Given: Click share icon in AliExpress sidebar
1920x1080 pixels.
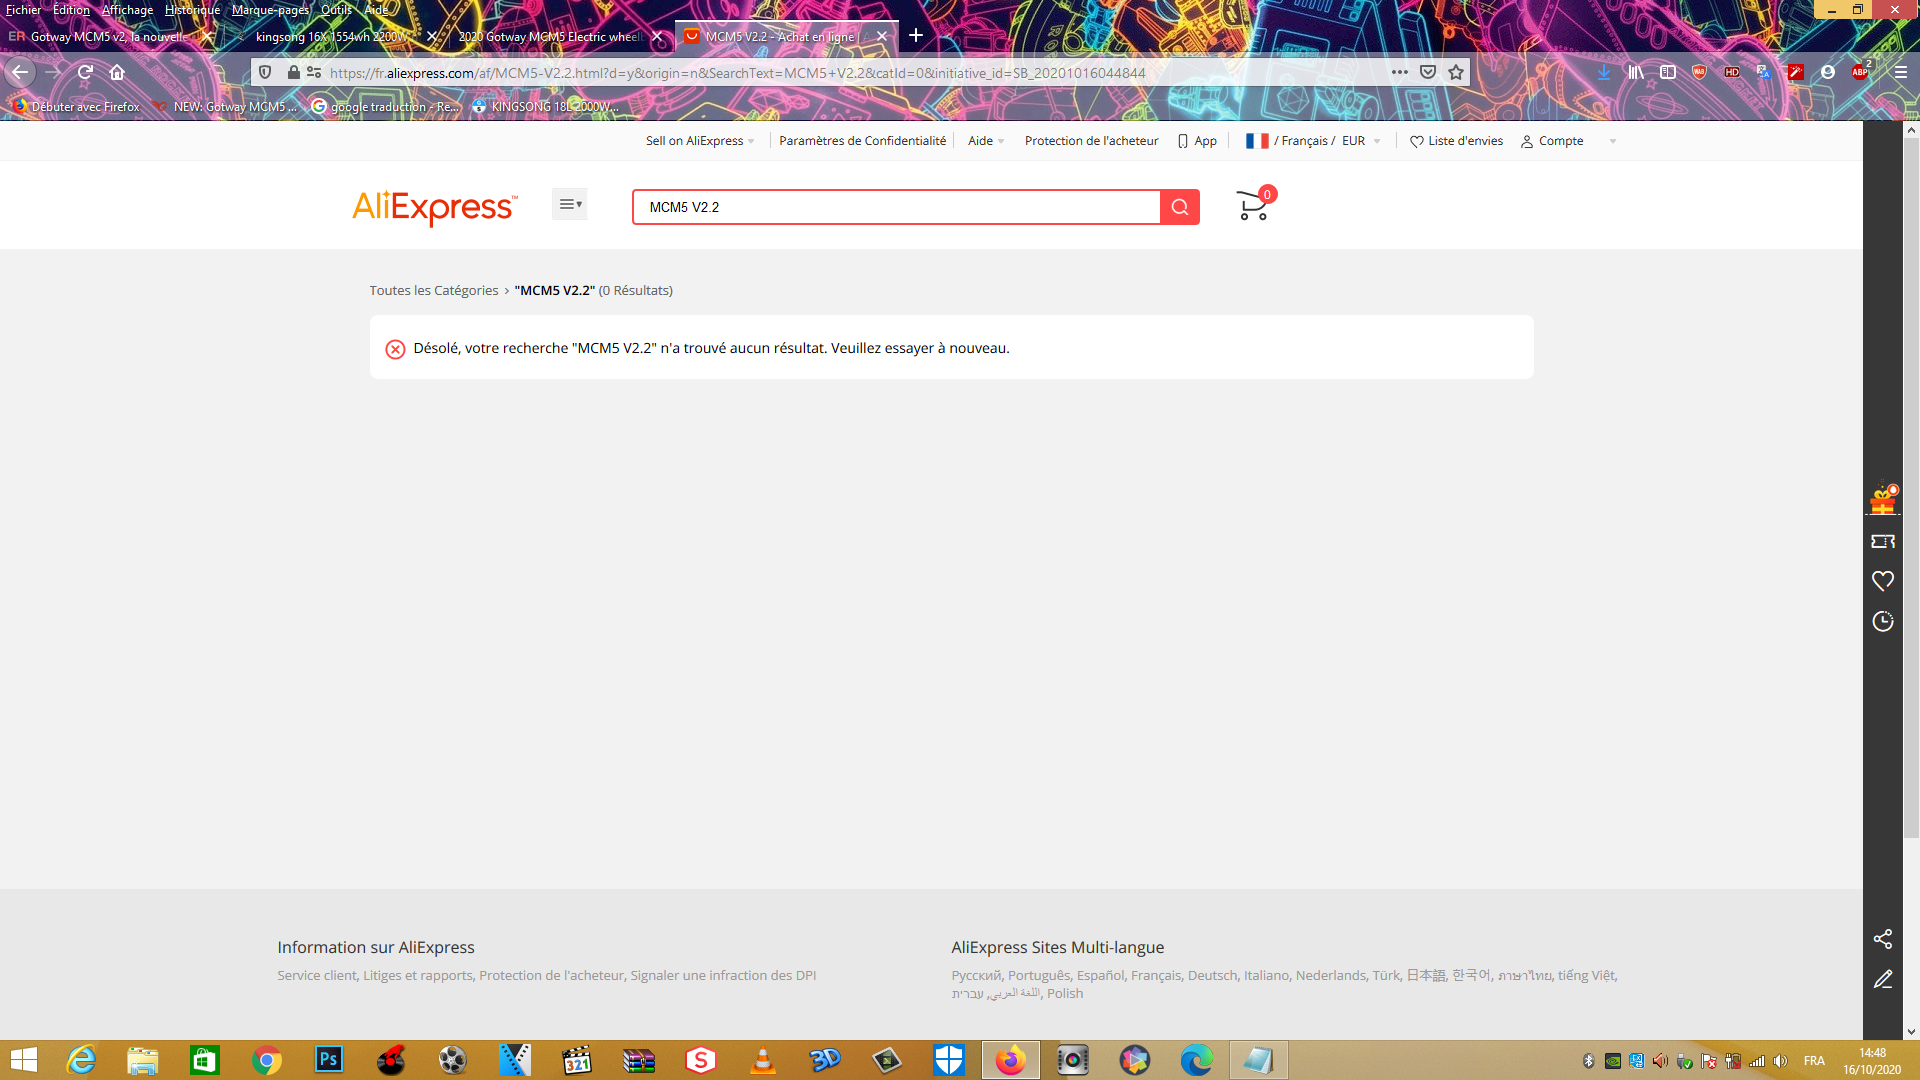Looking at the screenshot, I should (x=1883, y=939).
